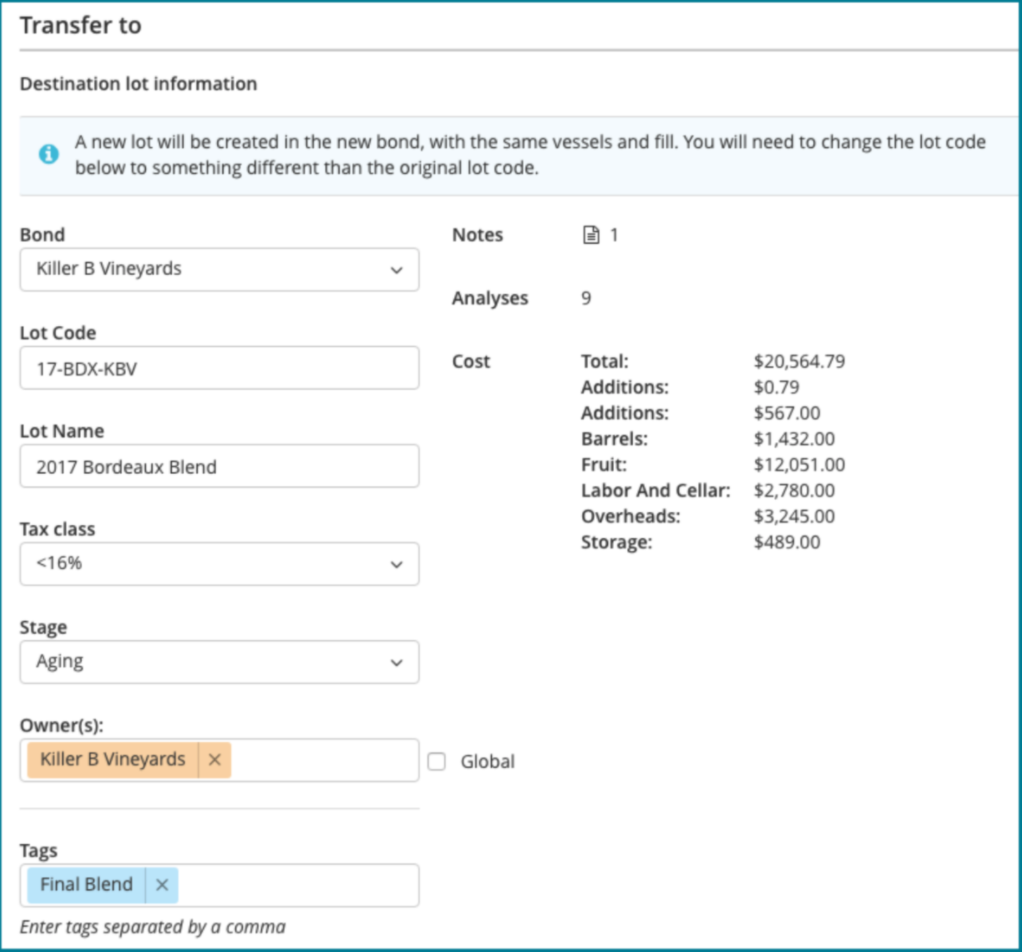
Task: Remove the Final Blend tag
Action: tap(161, 885)
